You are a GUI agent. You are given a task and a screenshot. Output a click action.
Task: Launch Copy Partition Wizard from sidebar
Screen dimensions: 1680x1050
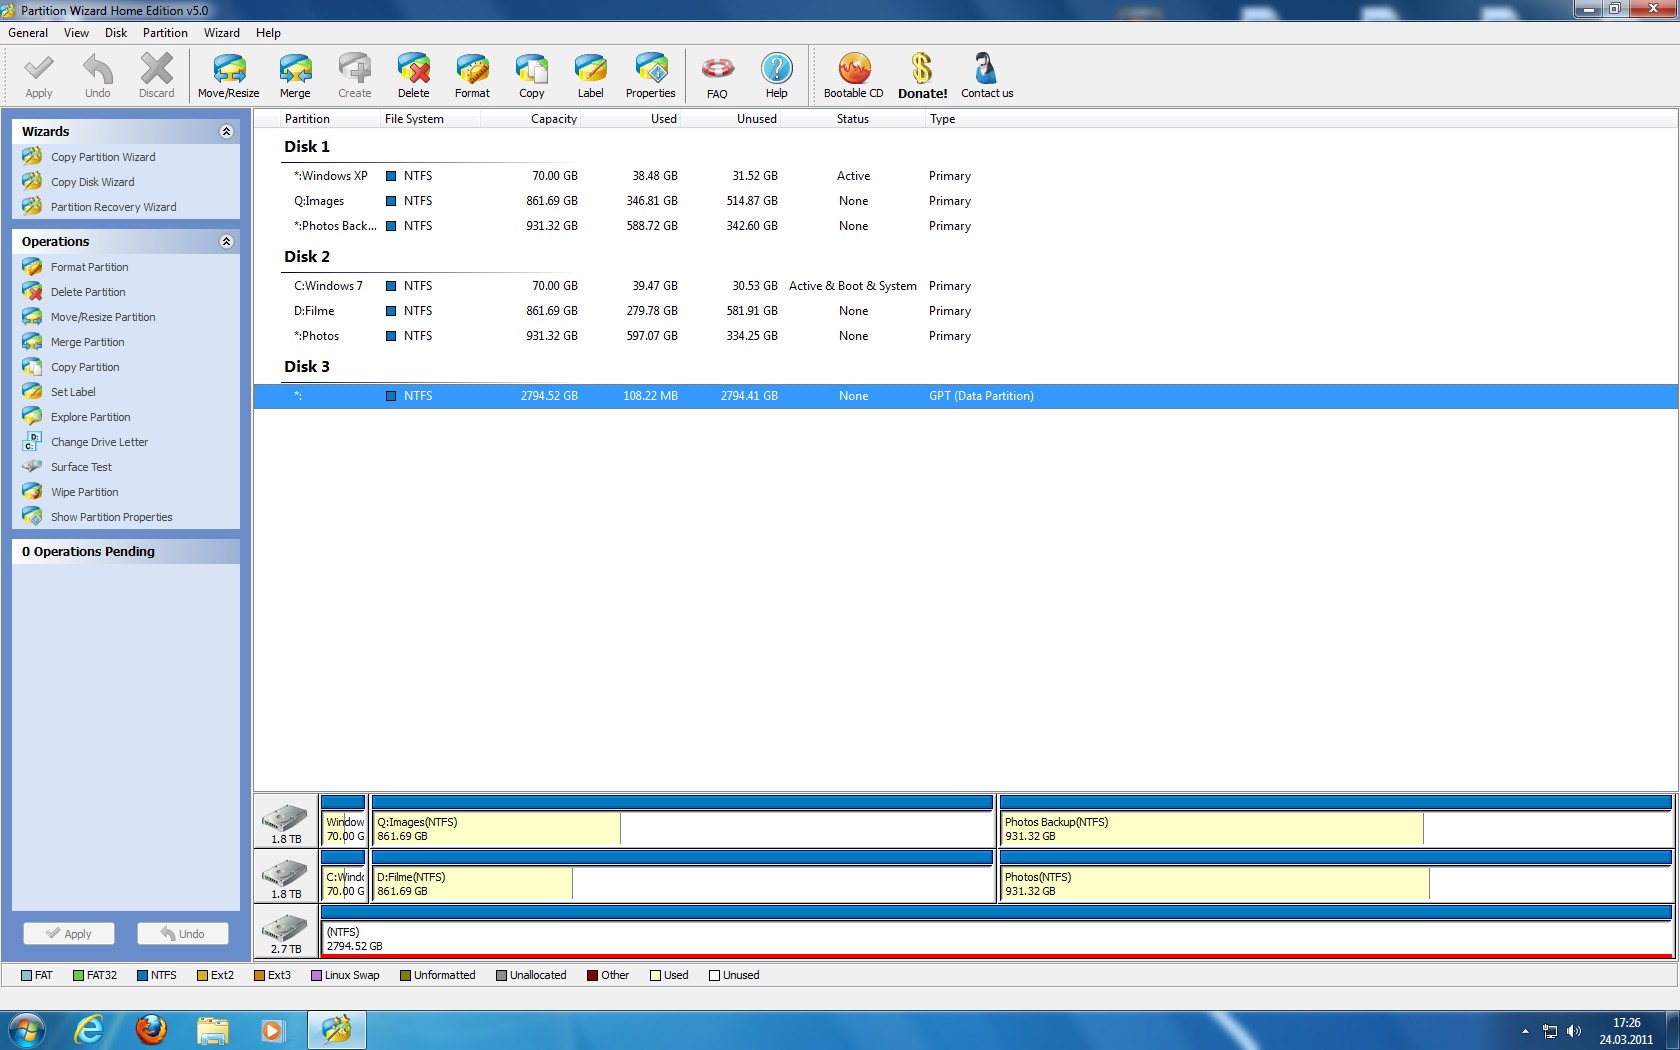[103, 157]
